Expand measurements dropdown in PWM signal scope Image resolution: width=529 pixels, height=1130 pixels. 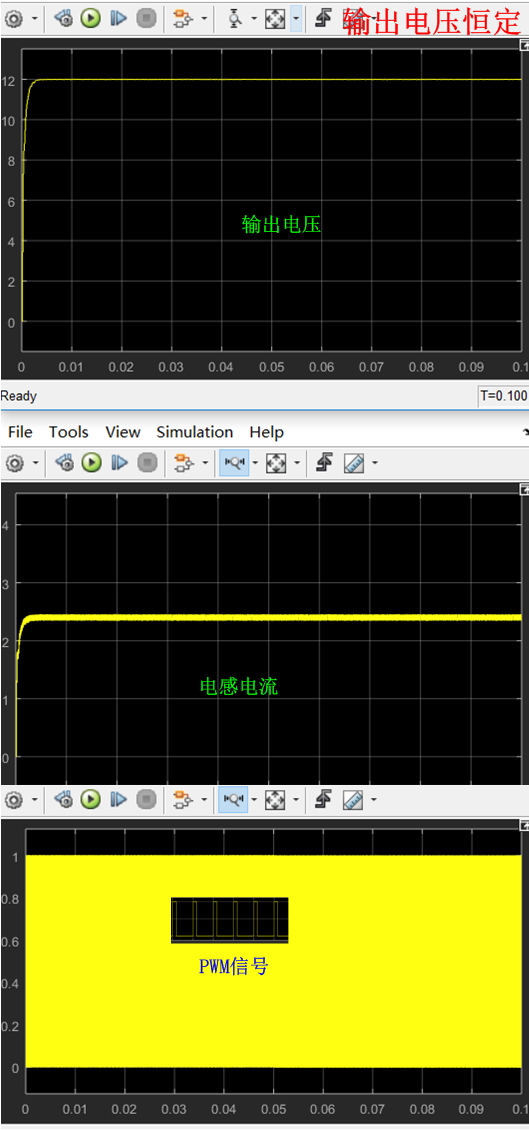373,799
